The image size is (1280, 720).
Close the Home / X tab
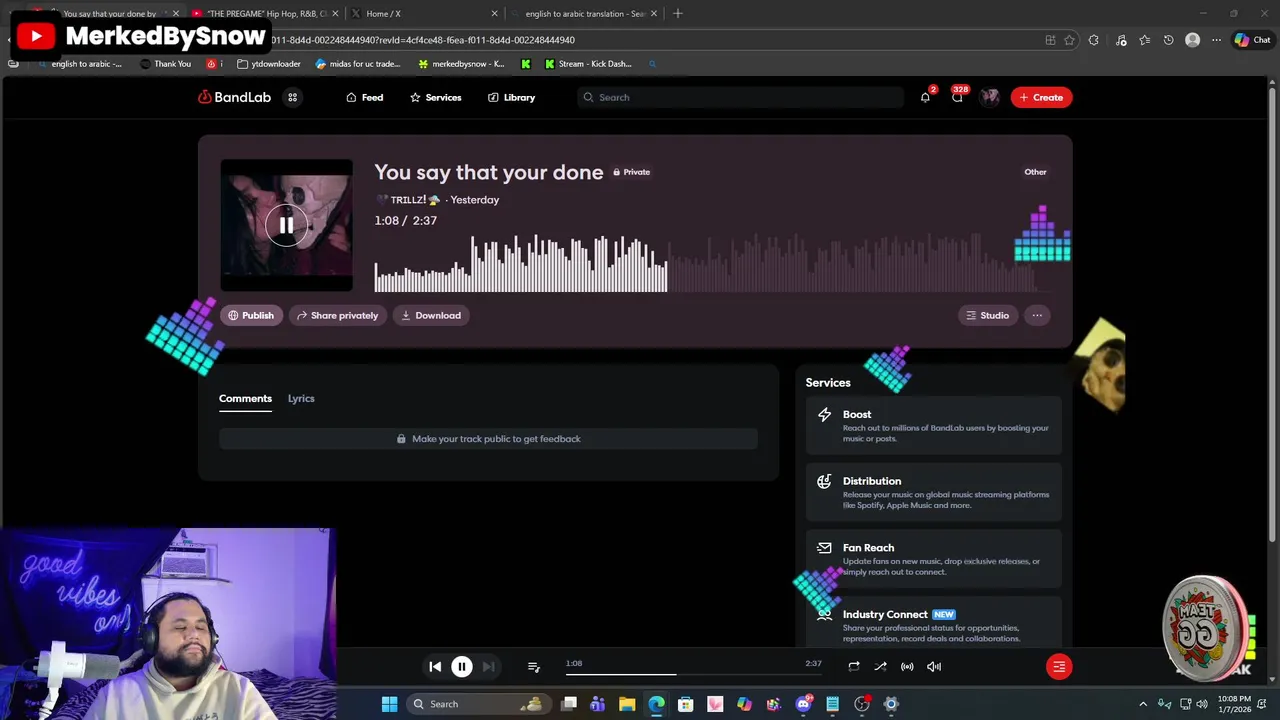pyautogui.click(x=494, y=14)
